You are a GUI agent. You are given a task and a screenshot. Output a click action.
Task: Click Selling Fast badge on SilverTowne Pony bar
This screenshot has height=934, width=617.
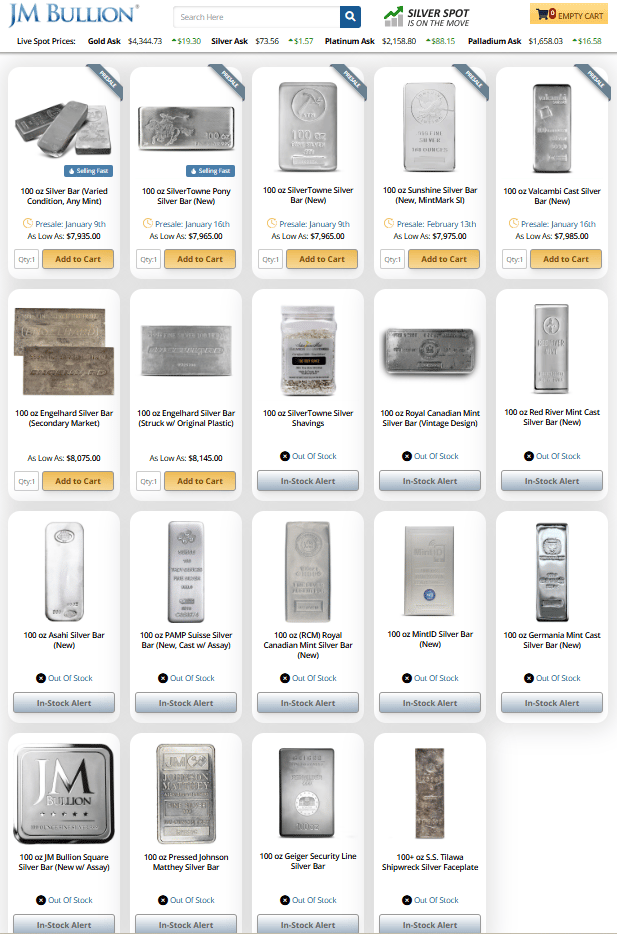tap(210, 171)
